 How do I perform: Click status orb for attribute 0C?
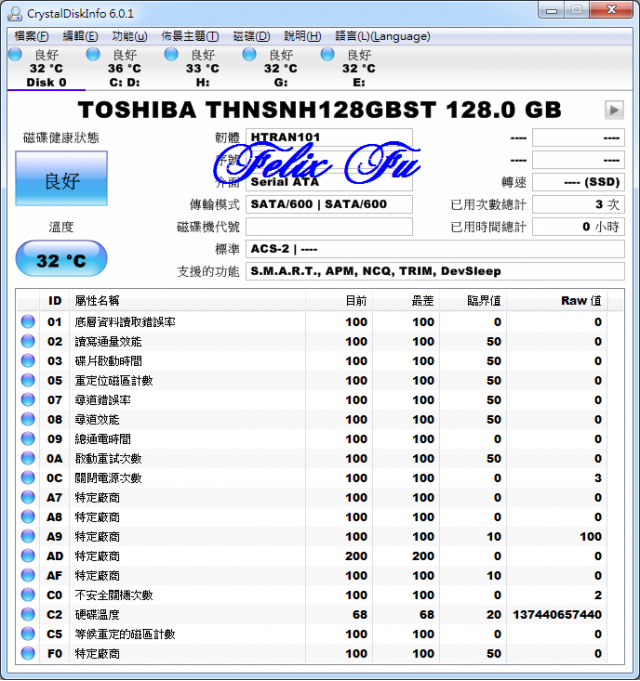point(28,478)
